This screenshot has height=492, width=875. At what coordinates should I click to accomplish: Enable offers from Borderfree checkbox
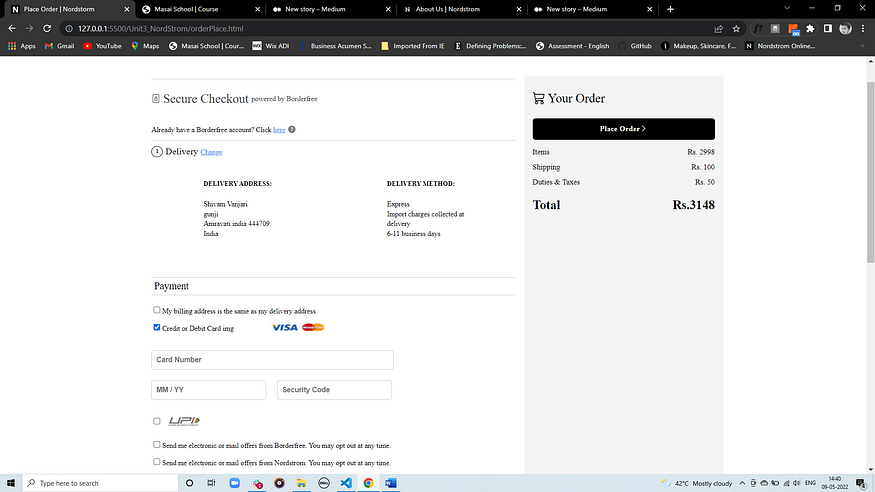coord(157,445)
